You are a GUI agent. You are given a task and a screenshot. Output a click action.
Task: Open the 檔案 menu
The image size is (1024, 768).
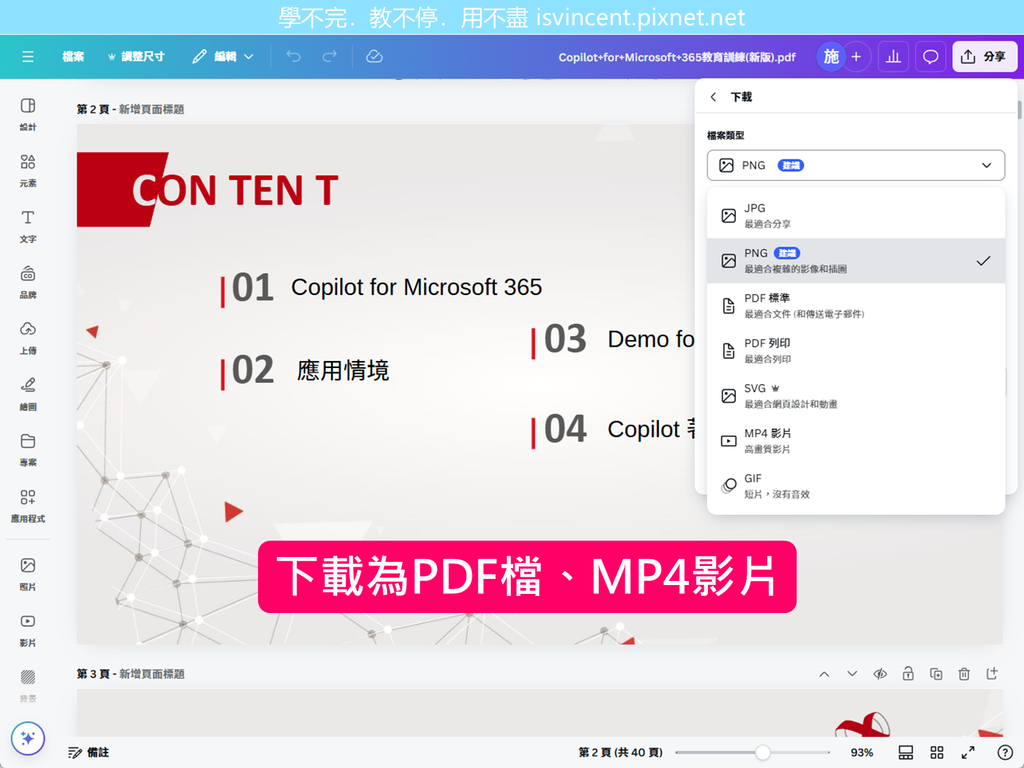pyautogui.click(x=73, y=57)
